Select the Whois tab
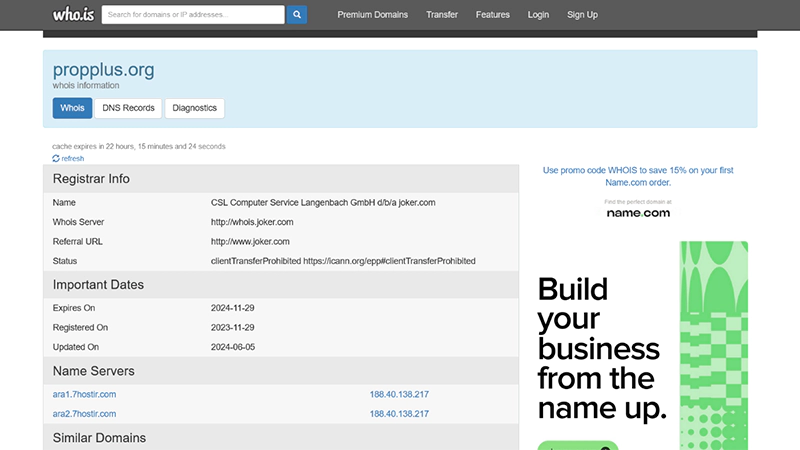The width and height of the screenshot is (800, 450). 72,108
